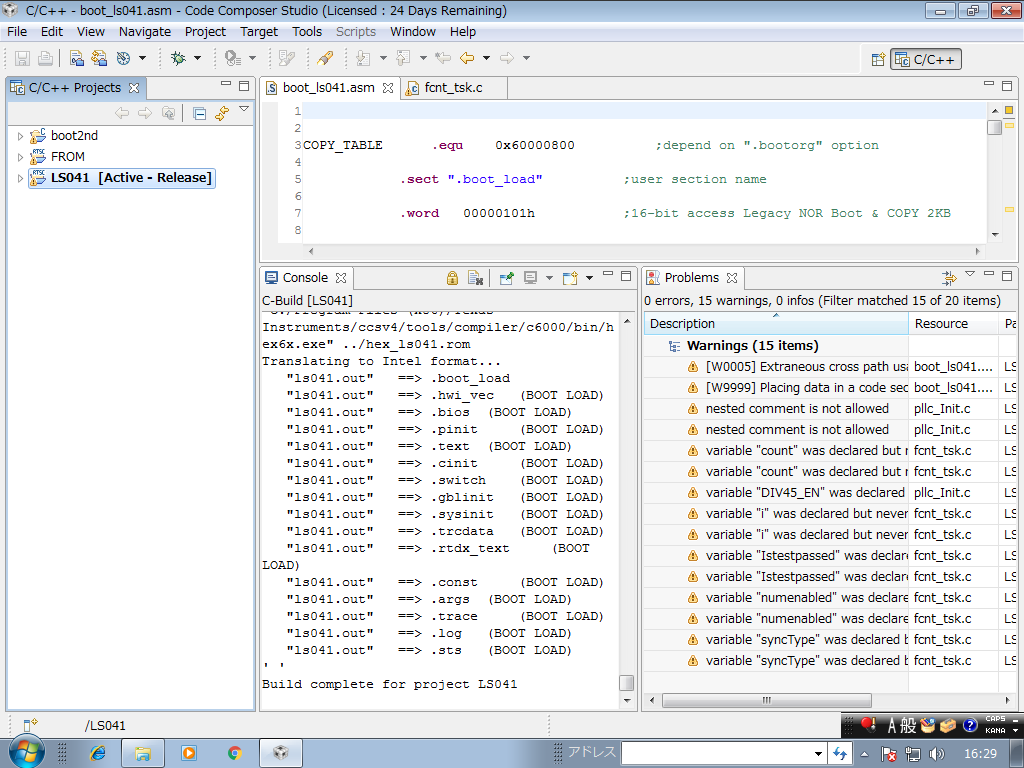Open the File menu
The height and width of the screenshot is (768, 1024).
[17, 32]
